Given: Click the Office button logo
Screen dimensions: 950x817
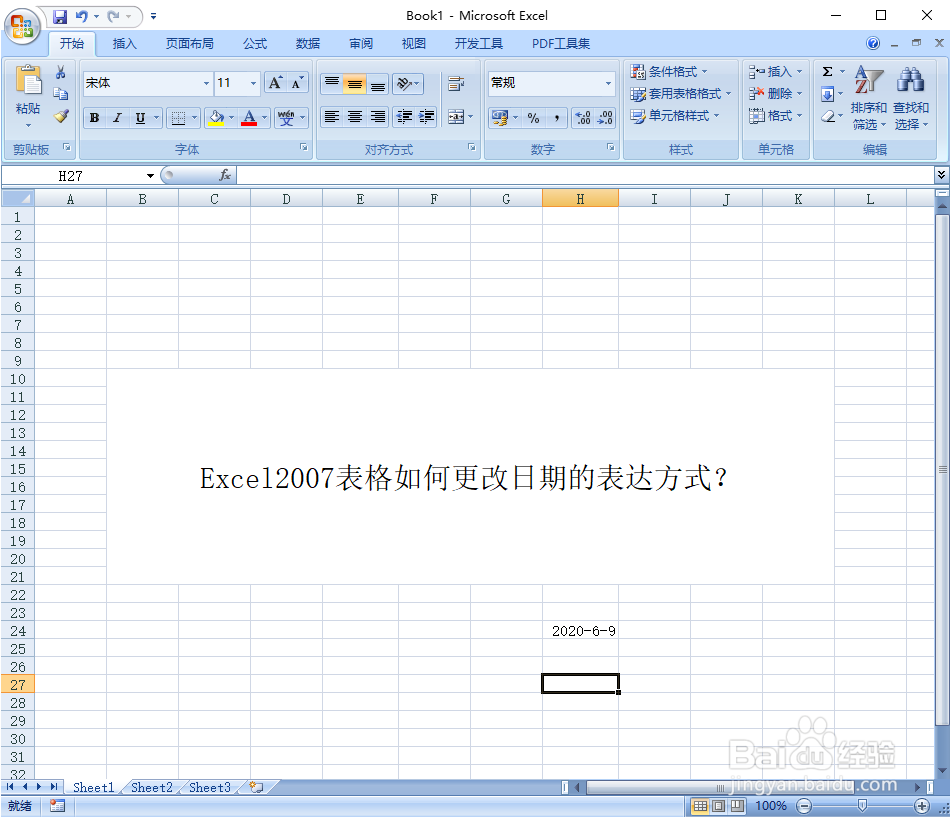Looking at the screenshot, I should click(x=22, y=26).
